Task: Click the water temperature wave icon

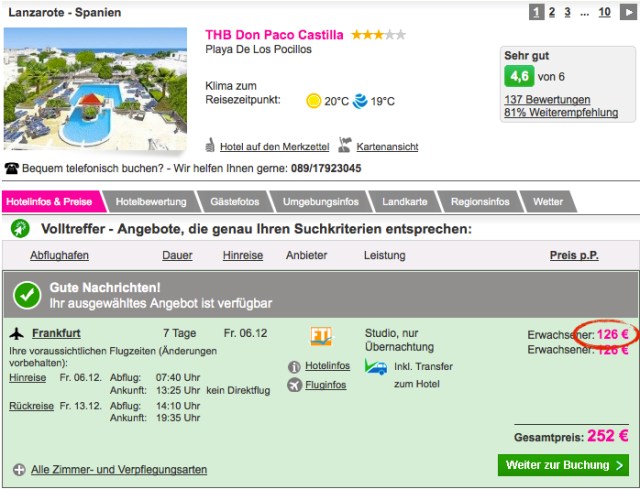Action: (360, 101)
